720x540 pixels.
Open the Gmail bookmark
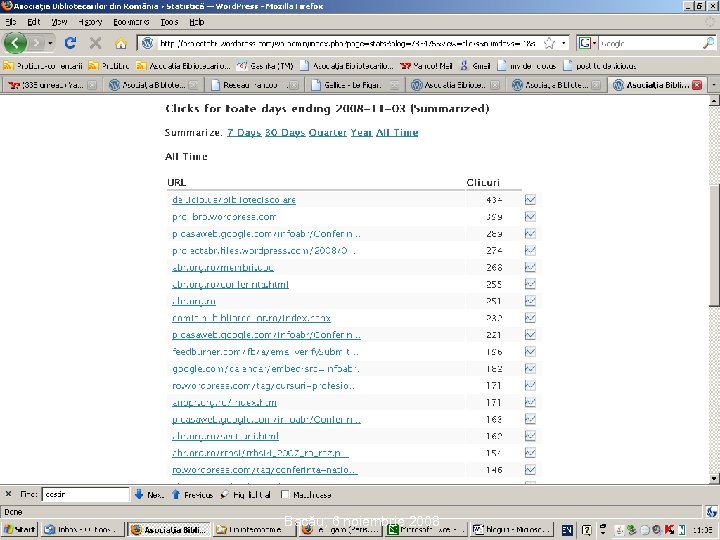click(x=475, y=66)
